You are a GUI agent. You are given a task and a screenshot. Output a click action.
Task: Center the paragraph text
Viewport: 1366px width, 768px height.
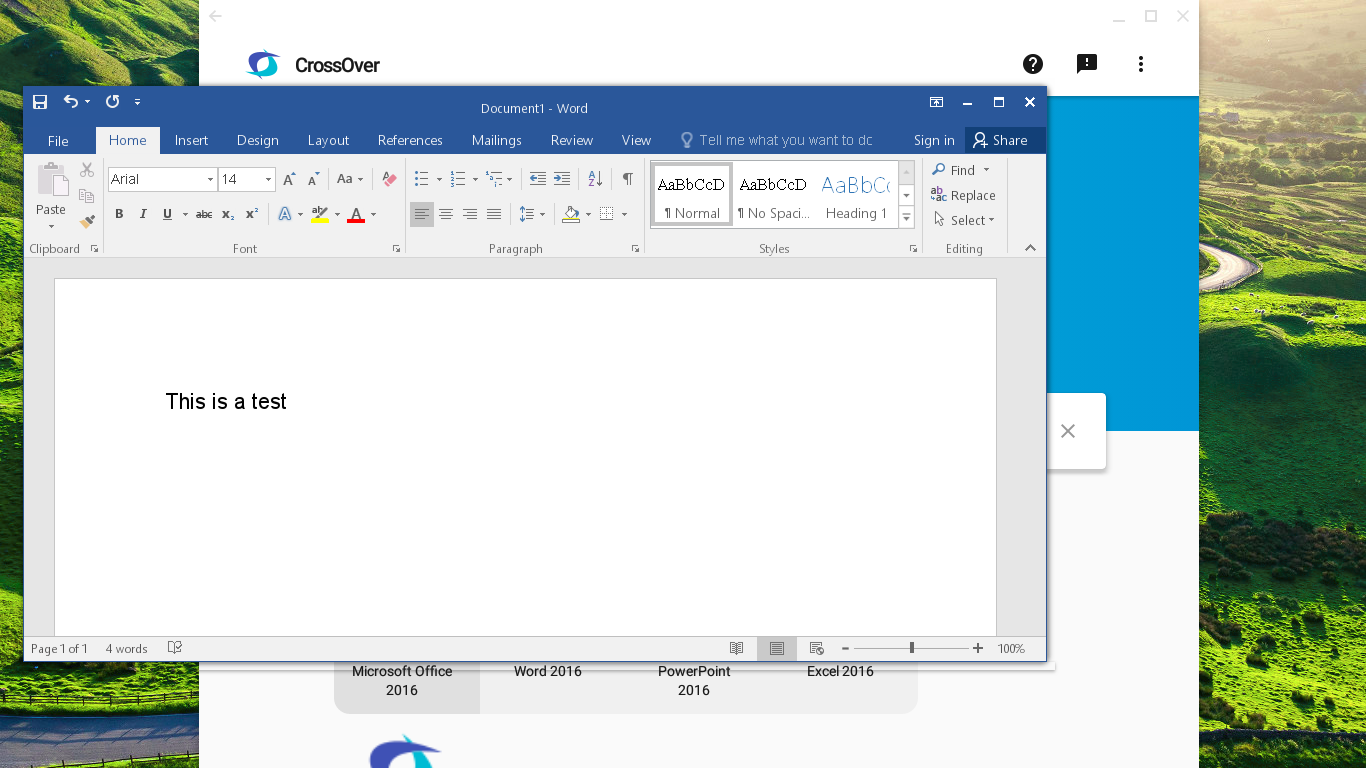446,214
